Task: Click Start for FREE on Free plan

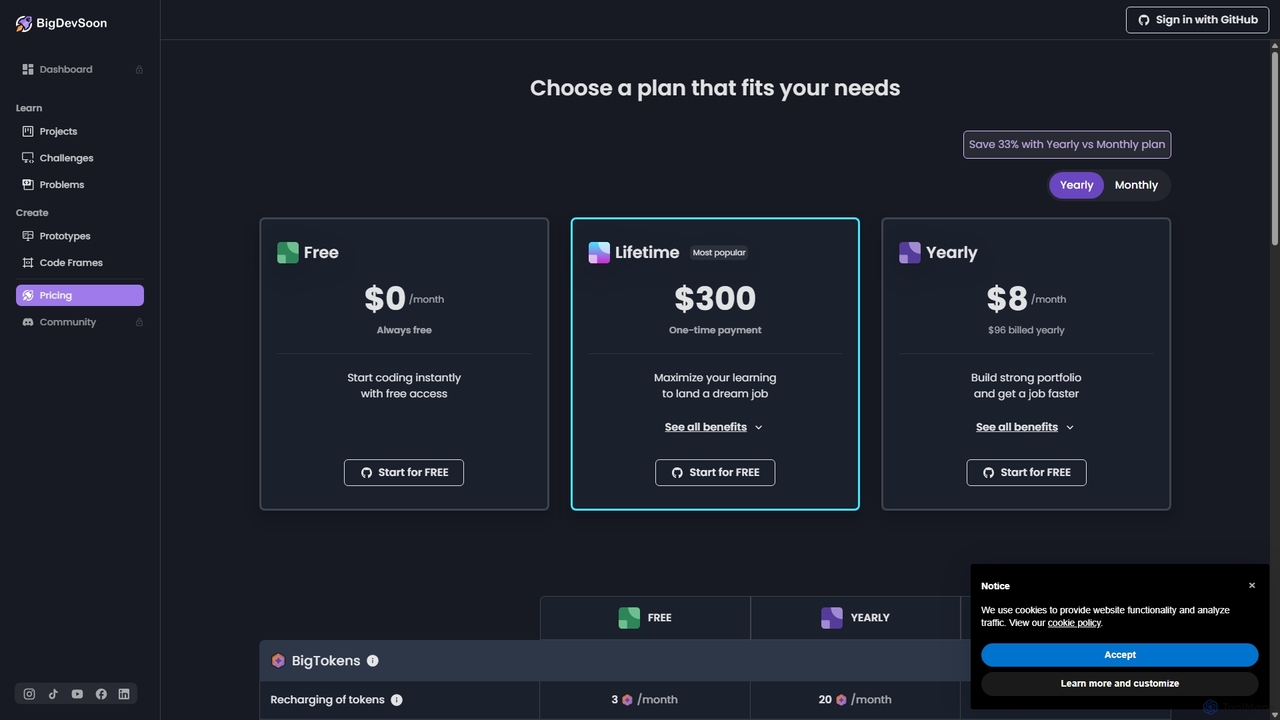Action: [404, 472]
